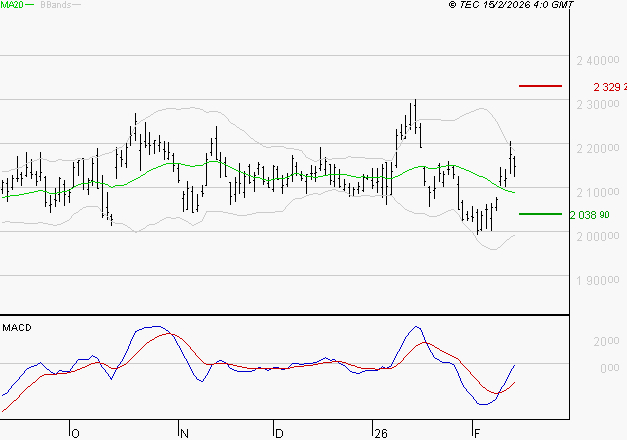Click the MACD panel label
The height and width of the screenshot is (440, 627).
pyautogui.click(x=17, y=328)
